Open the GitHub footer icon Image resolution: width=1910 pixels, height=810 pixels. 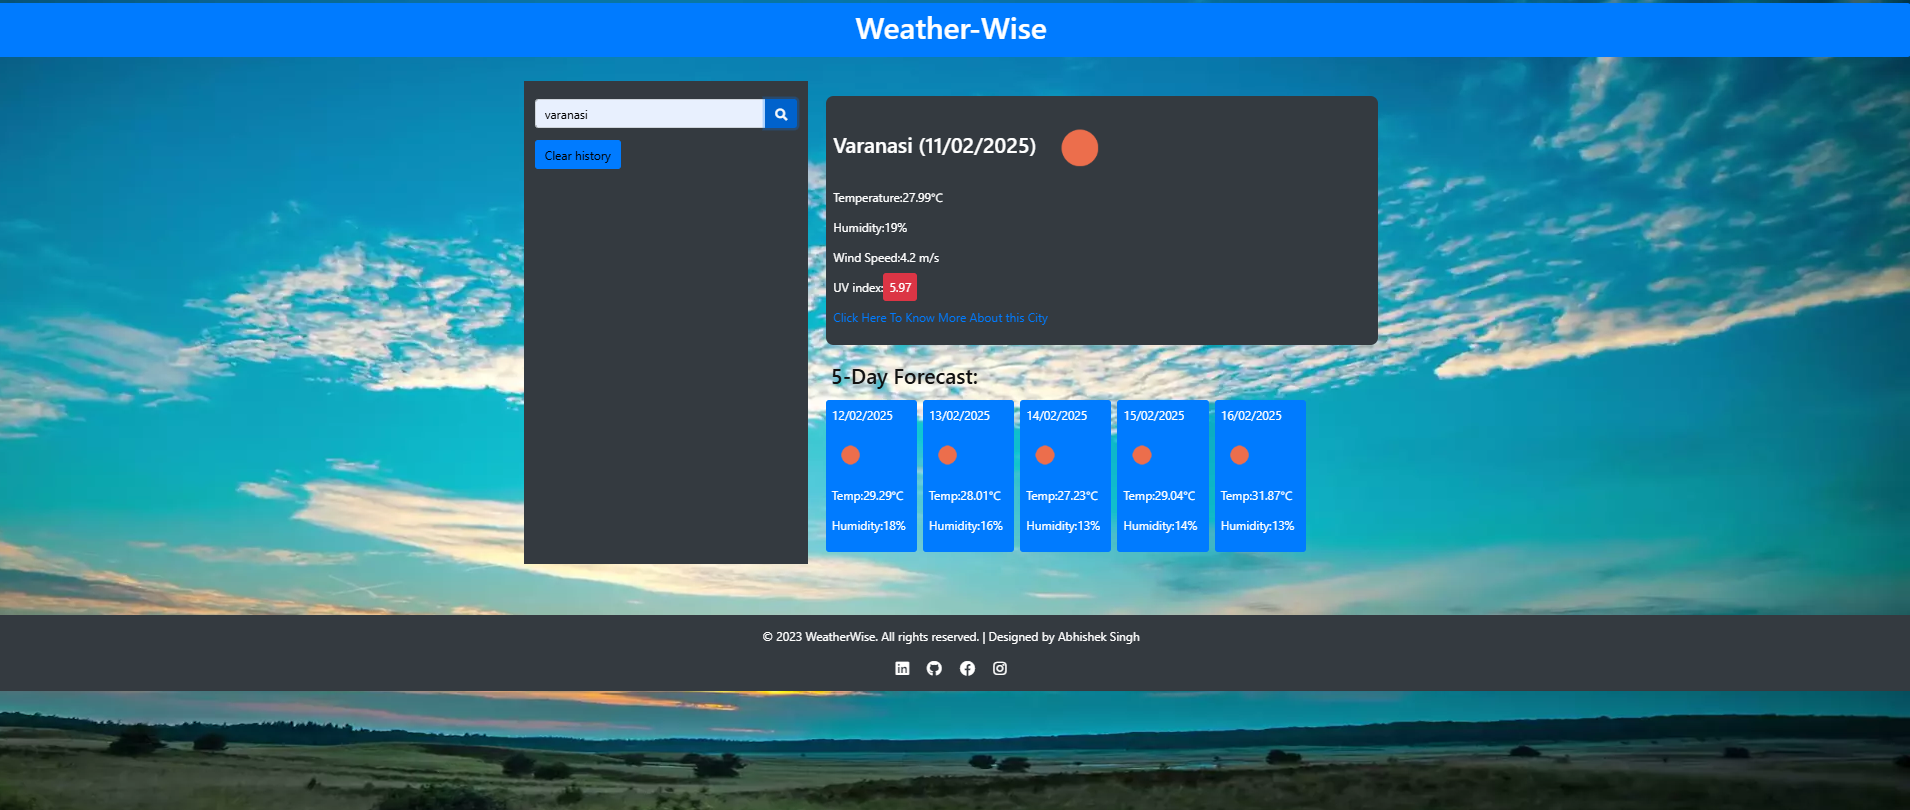point(934,668)
